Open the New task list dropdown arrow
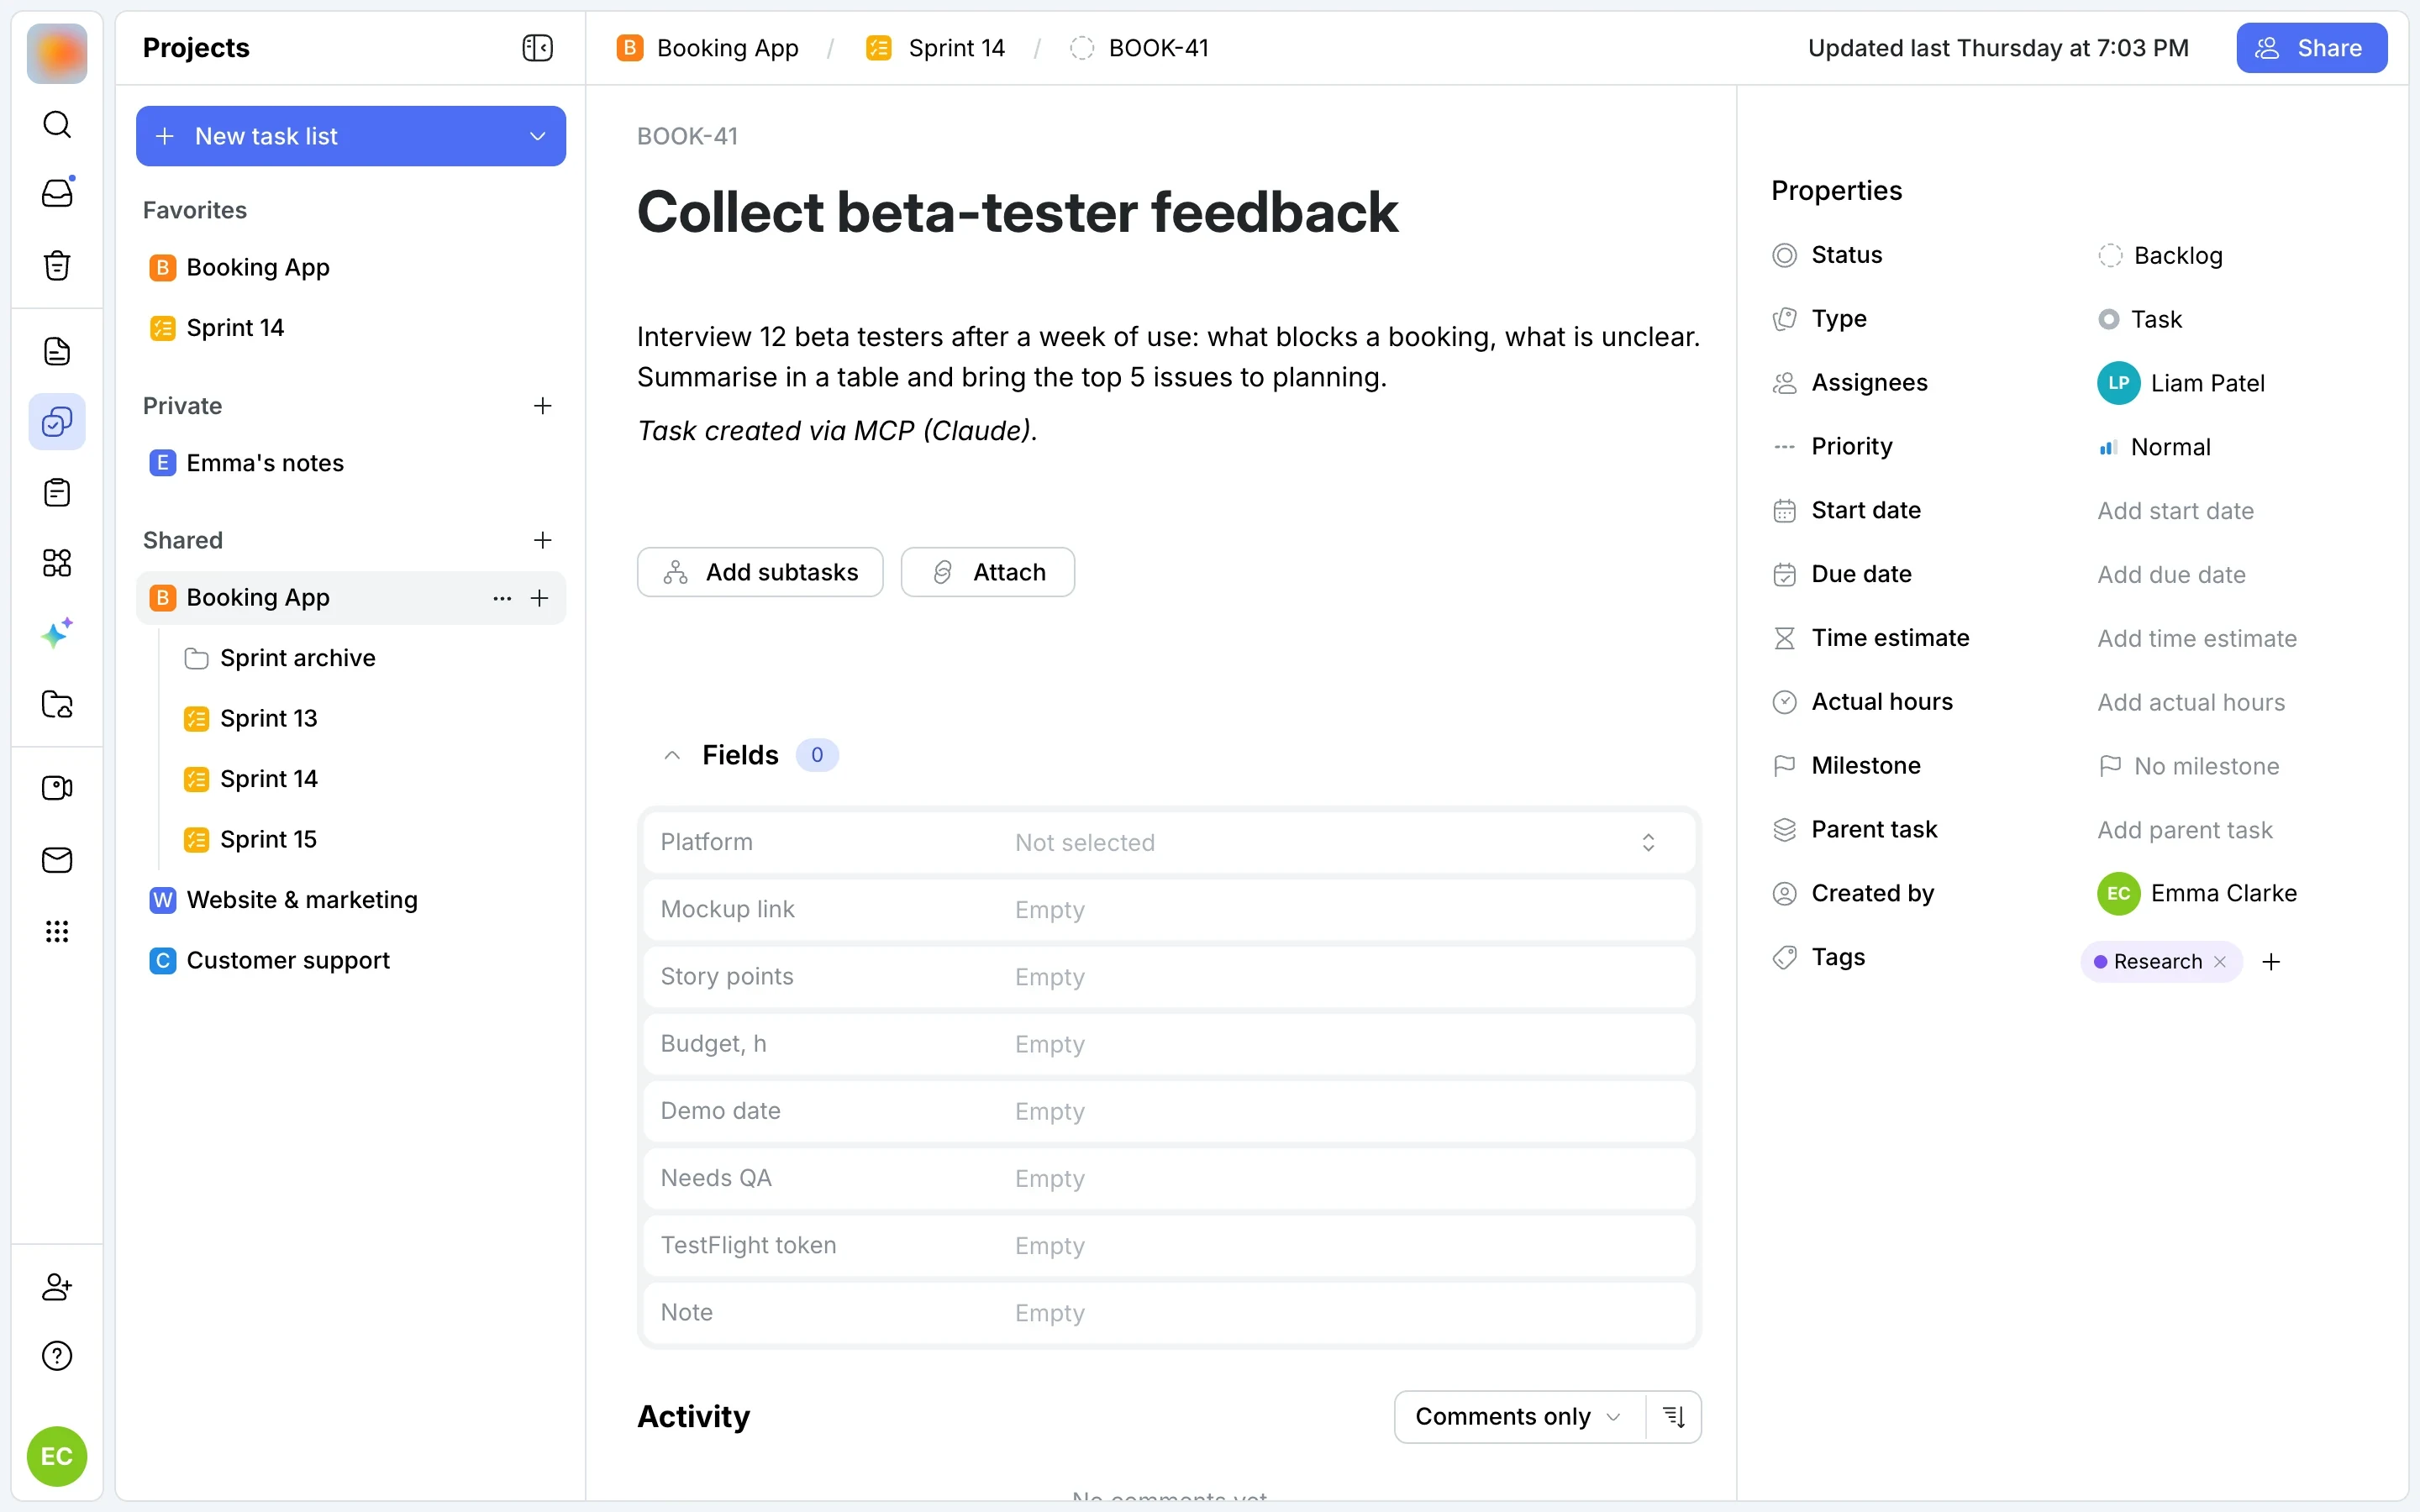This screenshot has height=1512, width=2420. 538,136
